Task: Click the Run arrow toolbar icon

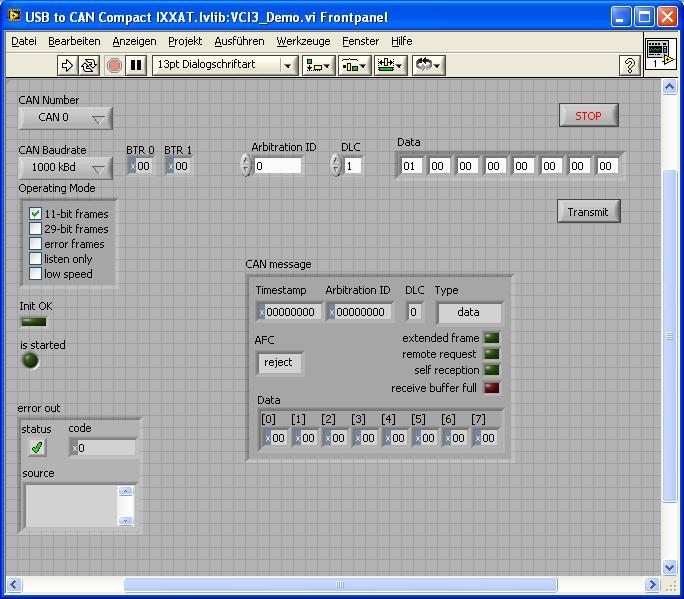Action: [67, 65]
